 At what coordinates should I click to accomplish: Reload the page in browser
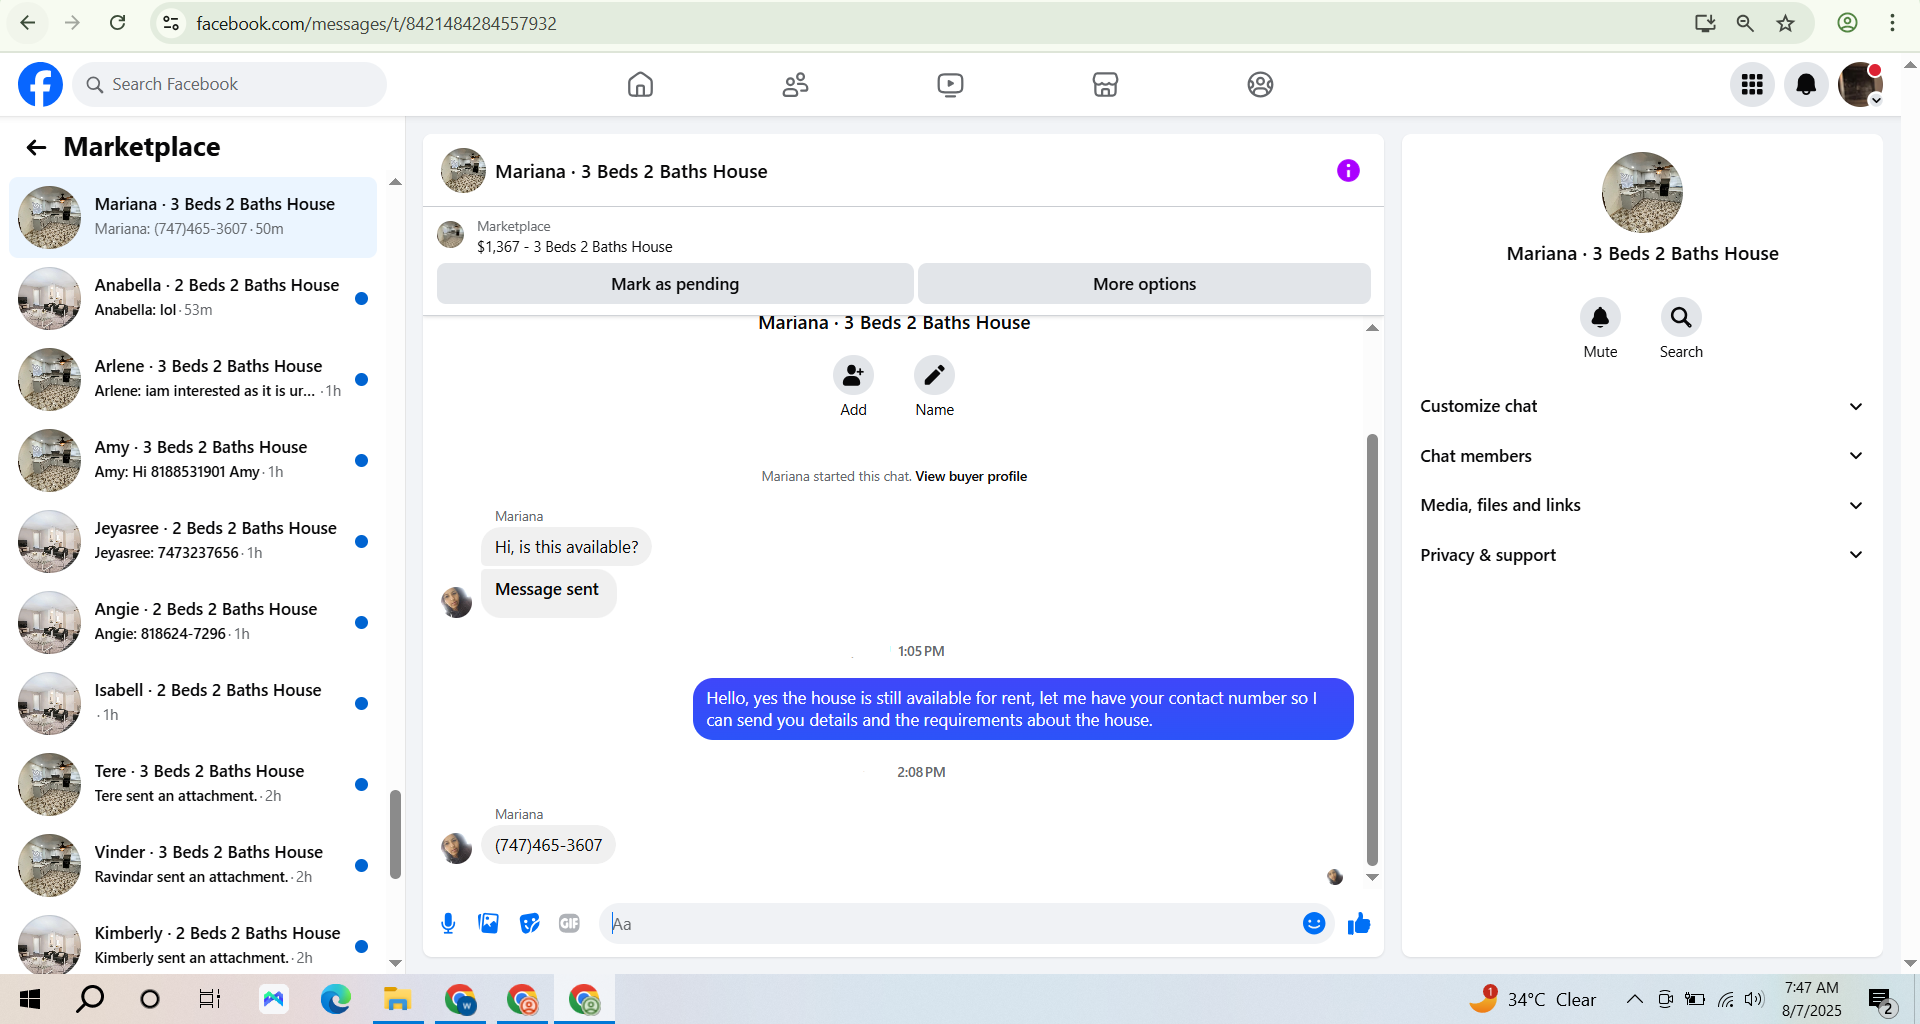click(117, 23)
